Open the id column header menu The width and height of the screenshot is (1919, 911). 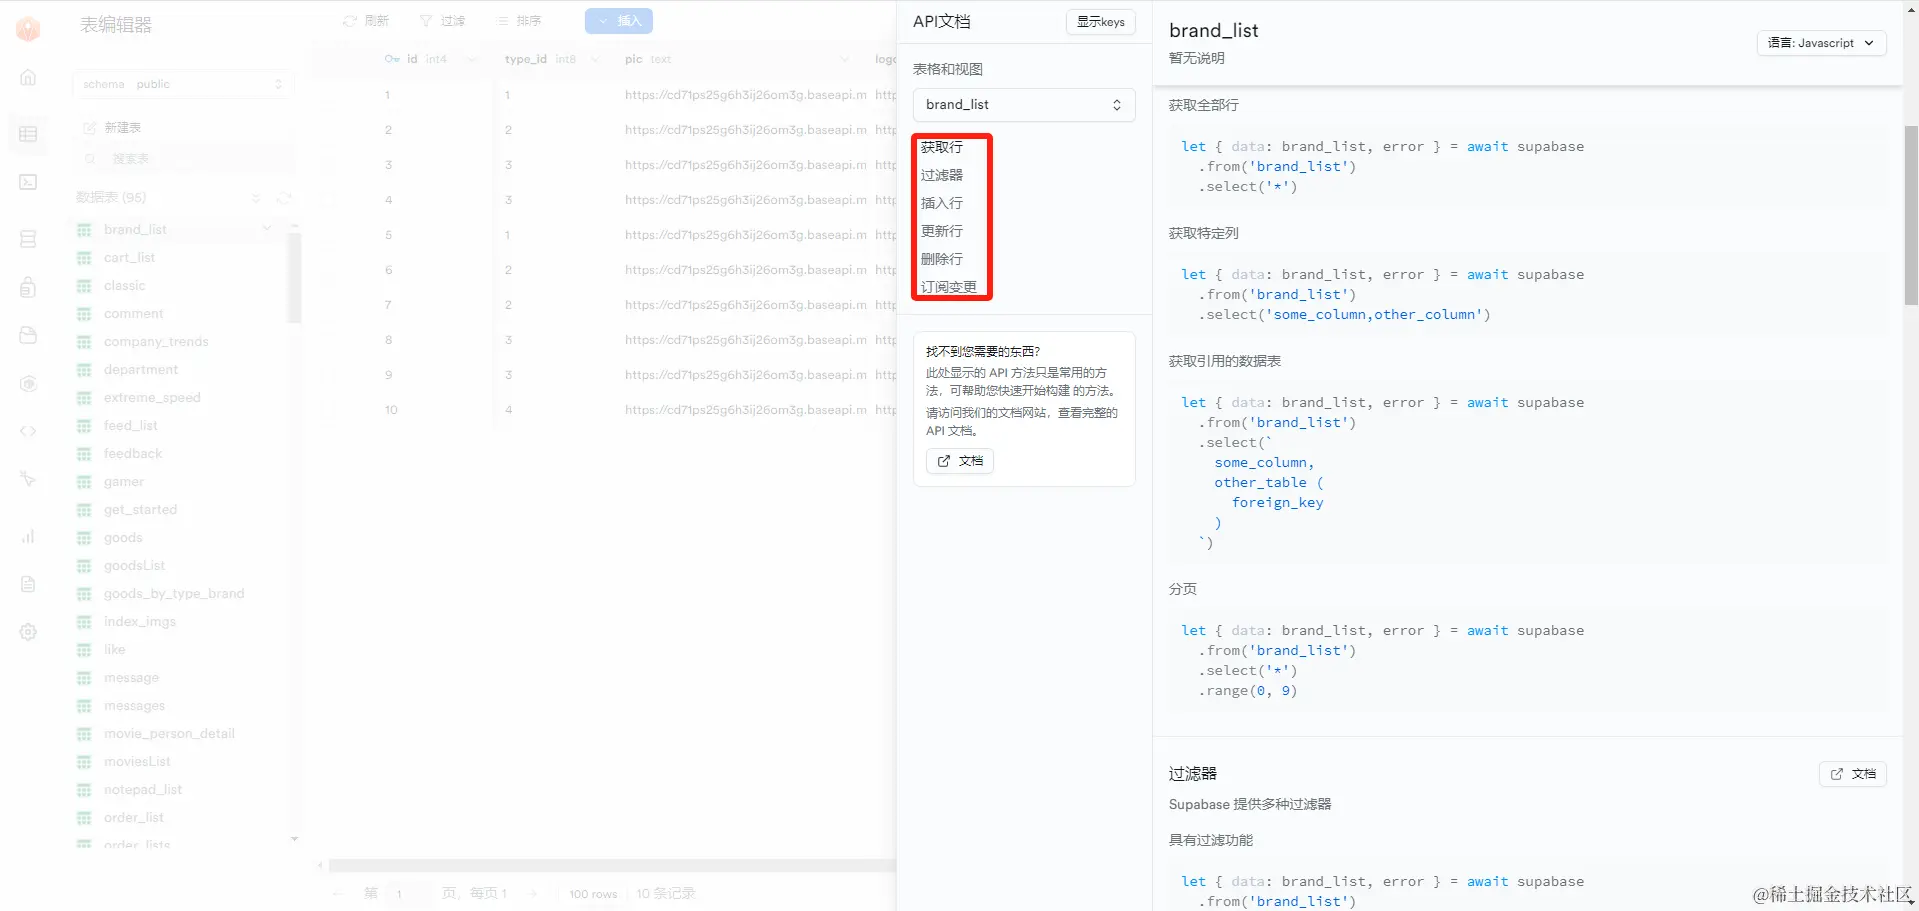click(x=471, y=59)
